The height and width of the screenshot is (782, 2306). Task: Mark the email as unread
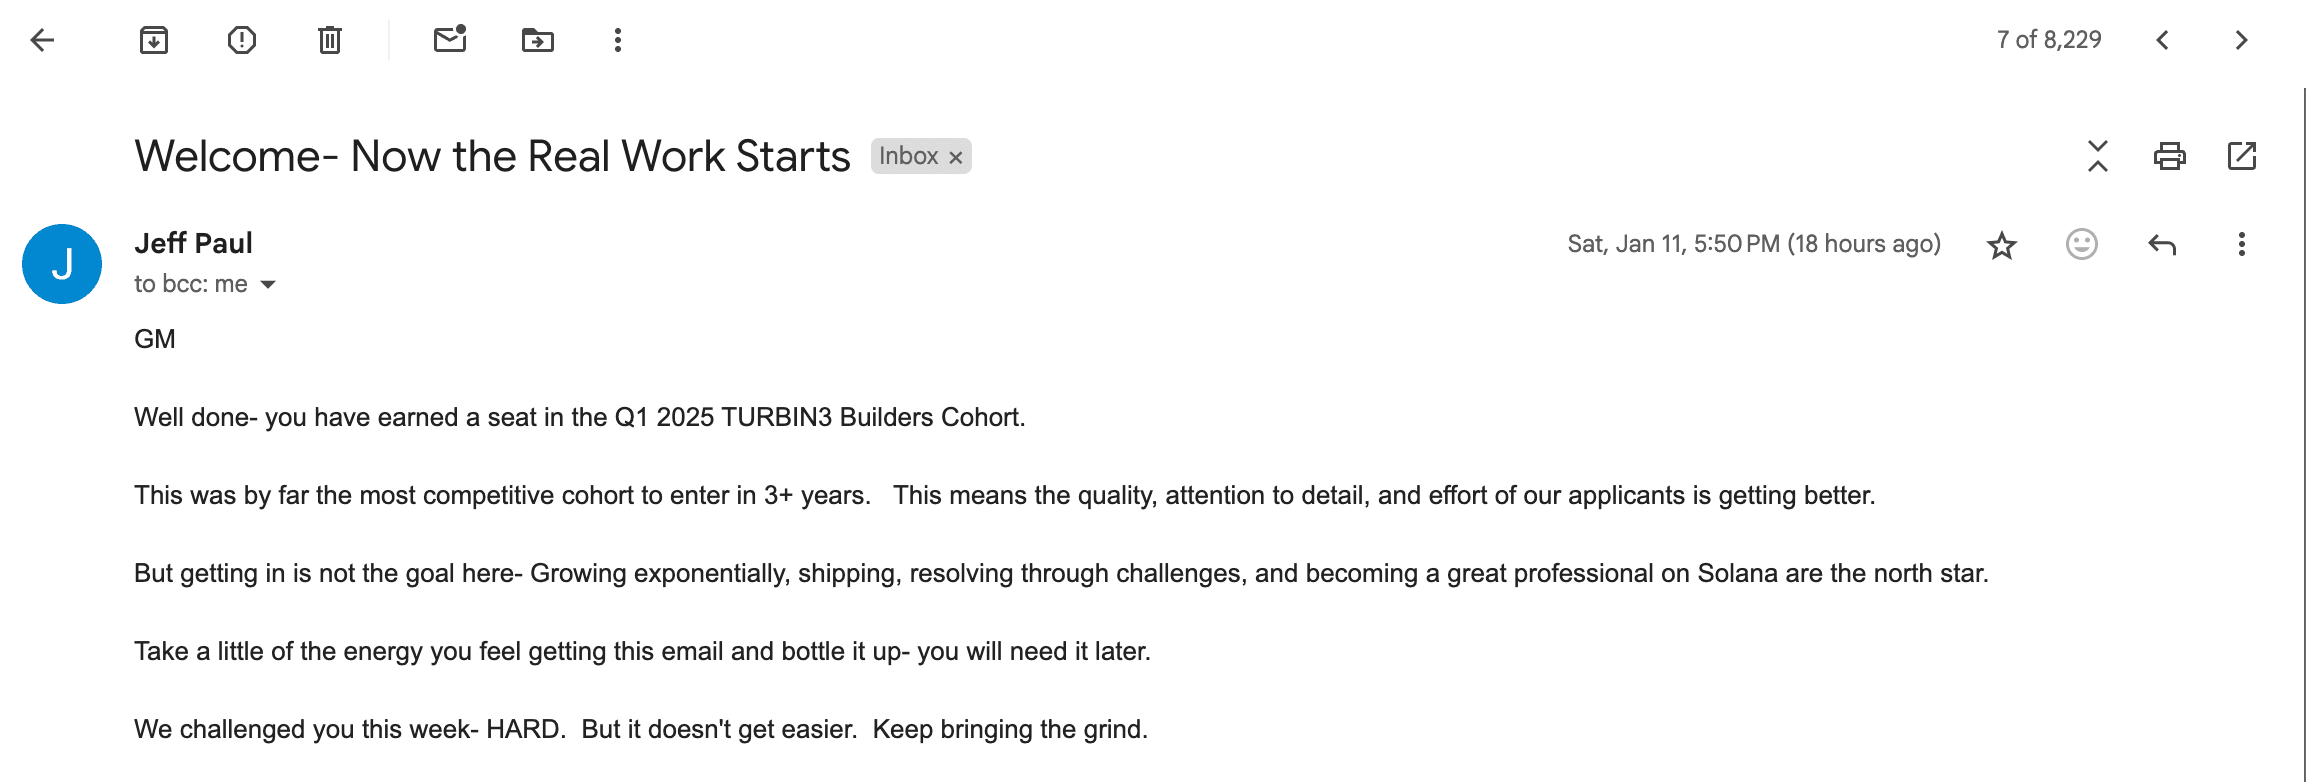pos(450,40)
